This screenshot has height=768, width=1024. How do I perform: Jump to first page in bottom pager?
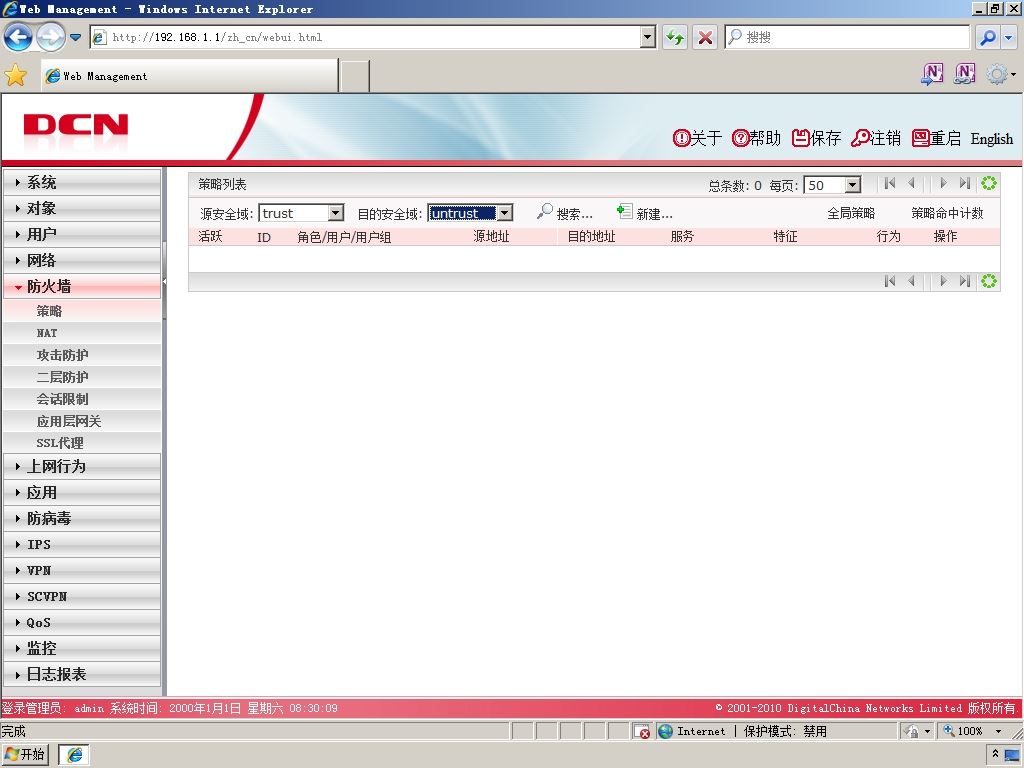pos(889,281)
